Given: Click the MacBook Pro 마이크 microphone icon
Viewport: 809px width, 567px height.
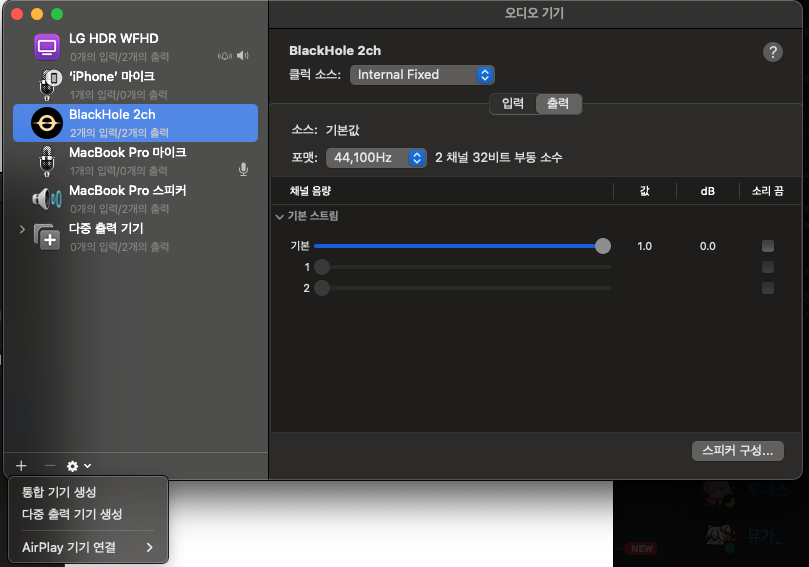Looking at the screenshot, I should coord(47,161).
